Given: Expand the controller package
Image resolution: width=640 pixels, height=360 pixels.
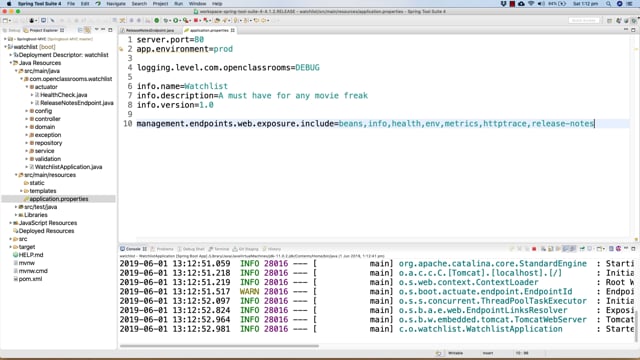Looking at the screenshot, I should tap(27, 119).
